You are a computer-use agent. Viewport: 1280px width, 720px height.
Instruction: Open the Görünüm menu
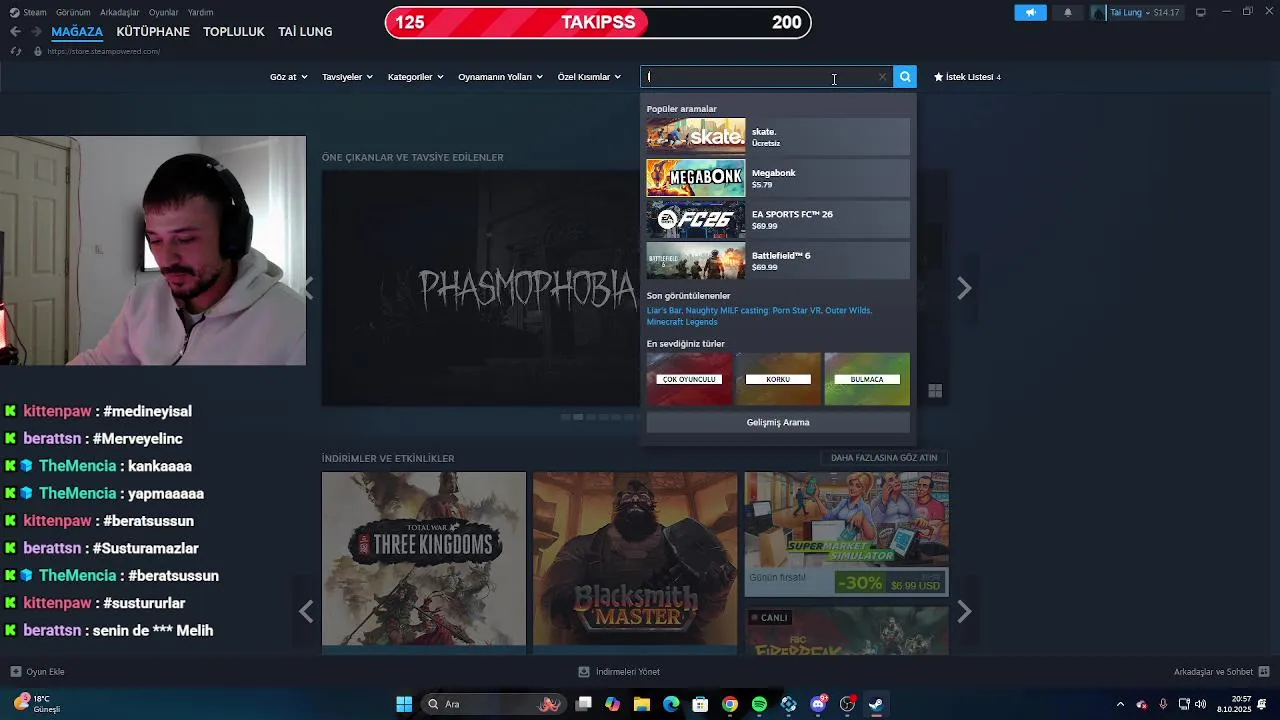click(73, 12)
